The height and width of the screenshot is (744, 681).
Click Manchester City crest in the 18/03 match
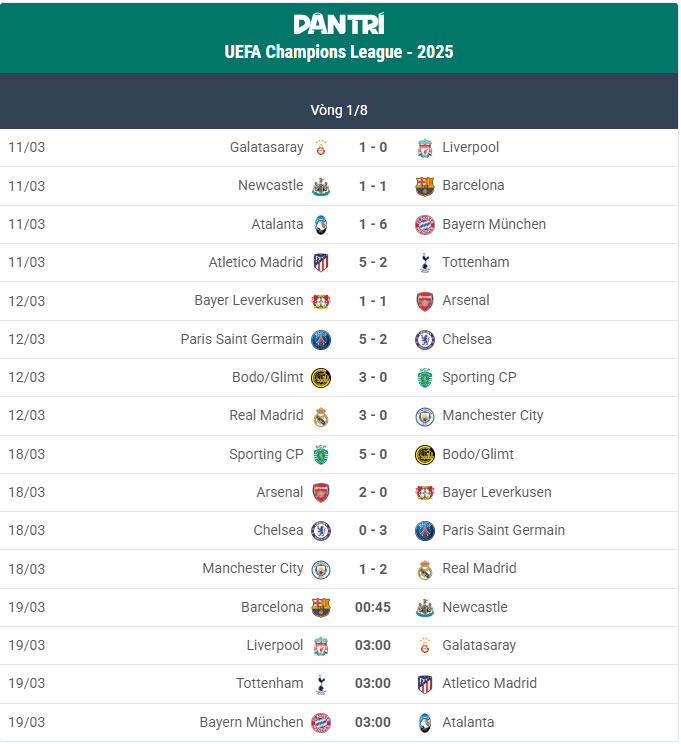(x=321, y=569)
